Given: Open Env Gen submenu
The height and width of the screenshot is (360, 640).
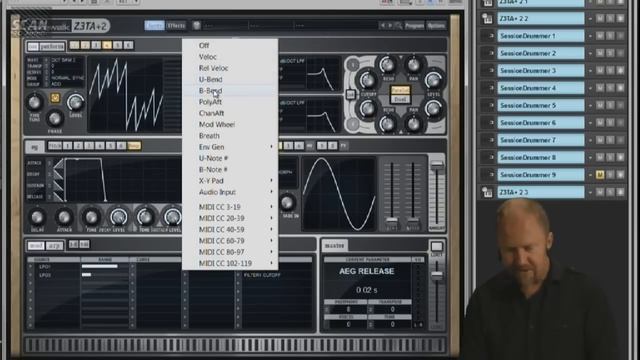Looking at the screenshot, I should (230, 147).
